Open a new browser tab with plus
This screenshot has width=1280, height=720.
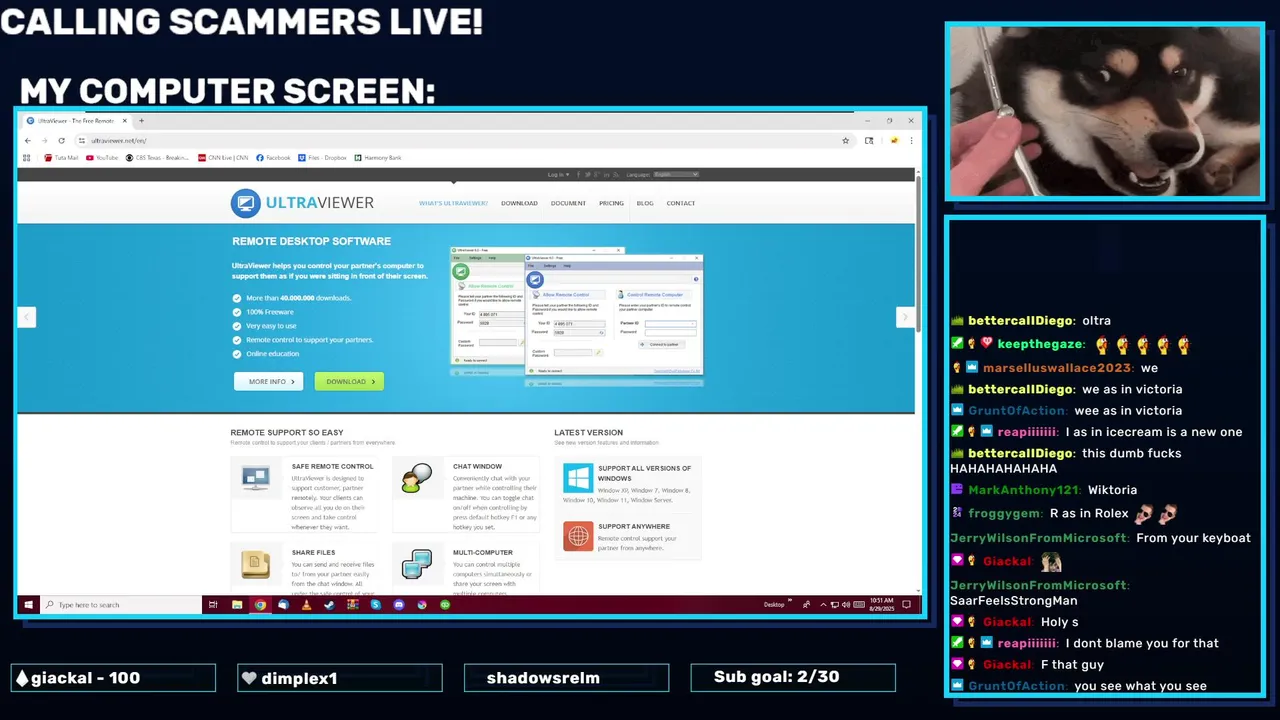tap(141, 121)
